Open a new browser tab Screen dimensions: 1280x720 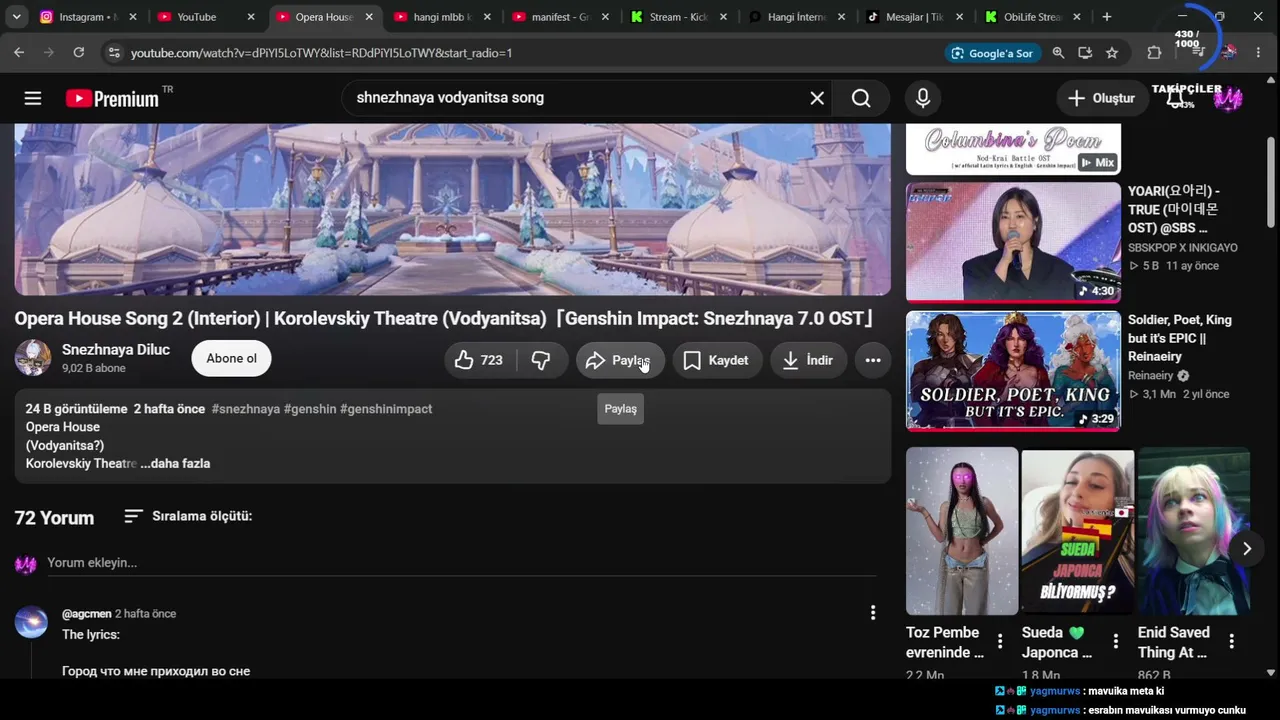click(1107, 17)
